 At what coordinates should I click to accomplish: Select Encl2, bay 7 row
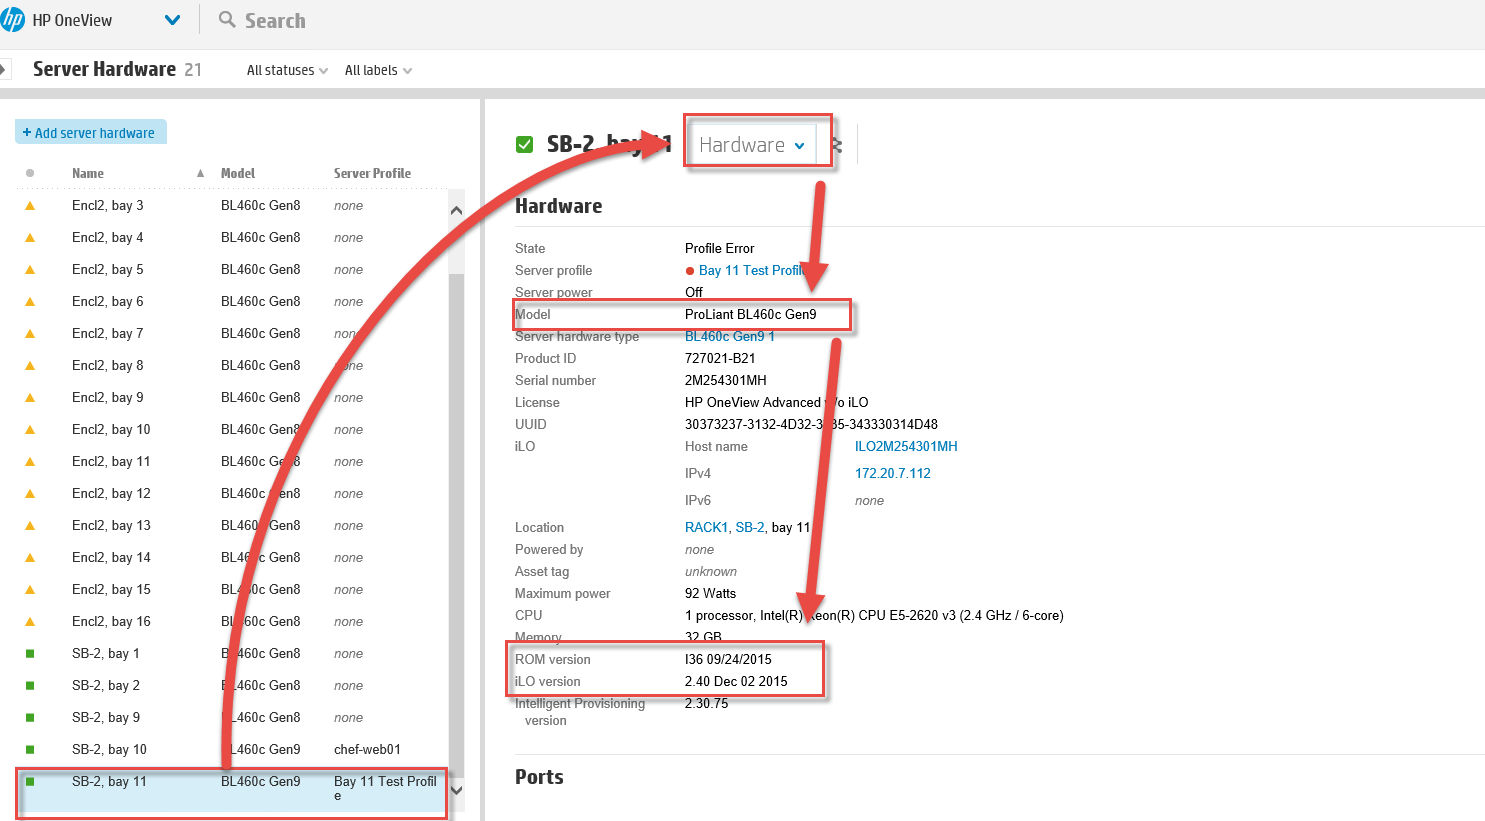point(232,333)
